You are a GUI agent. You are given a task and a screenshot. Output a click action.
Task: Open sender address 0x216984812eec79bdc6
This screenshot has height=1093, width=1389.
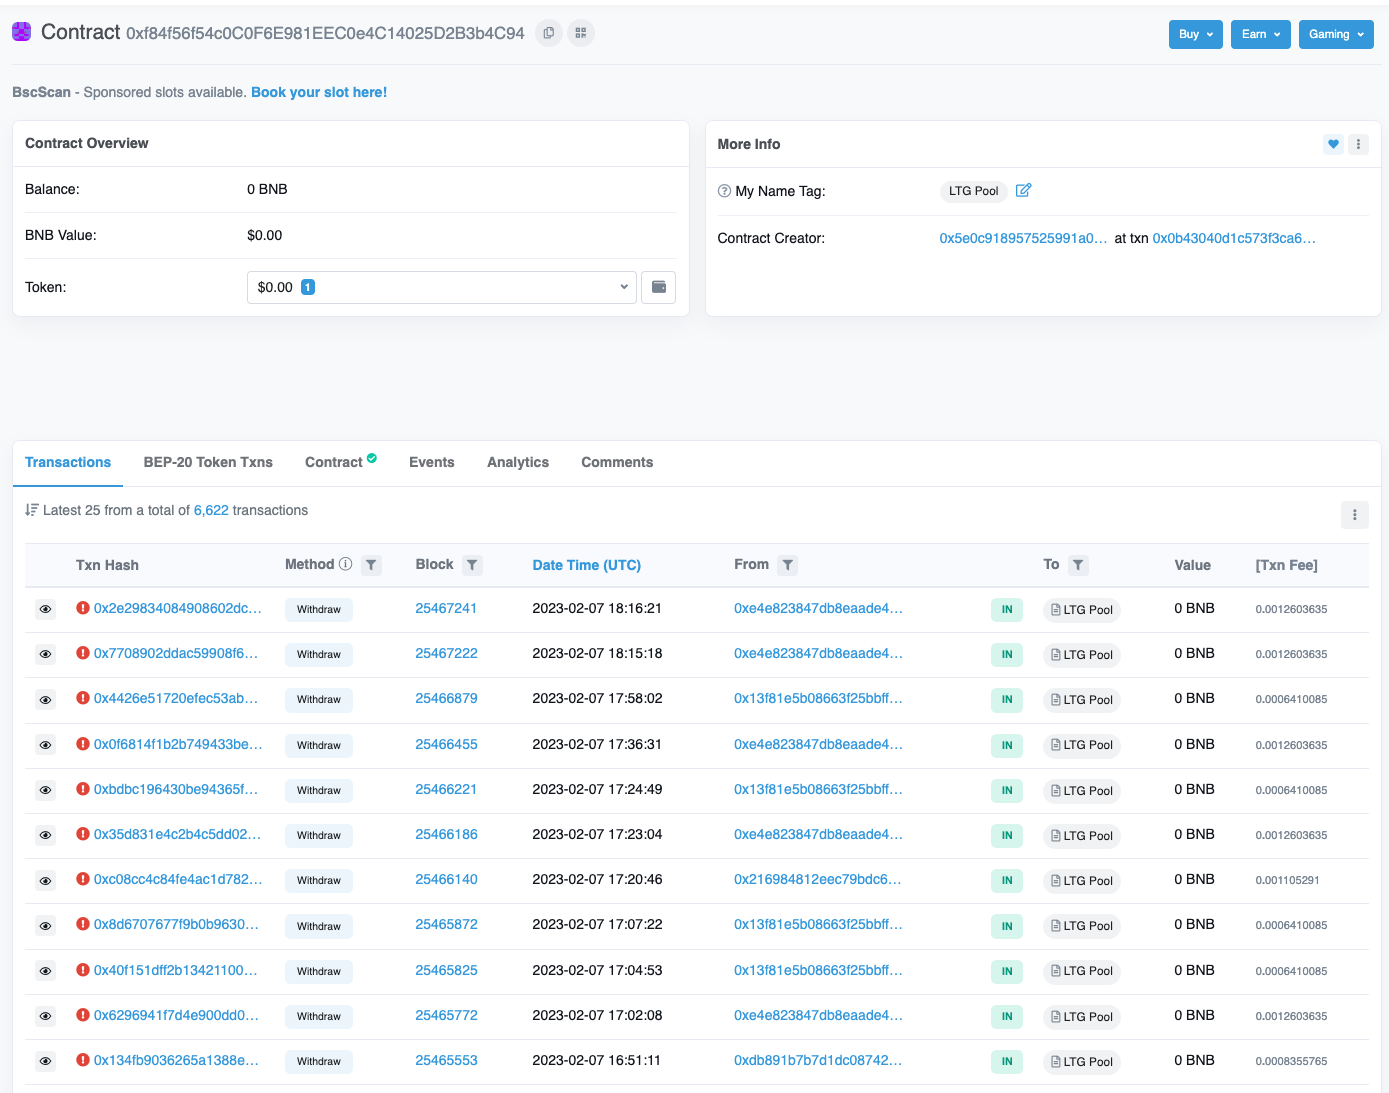coord(818,879)
